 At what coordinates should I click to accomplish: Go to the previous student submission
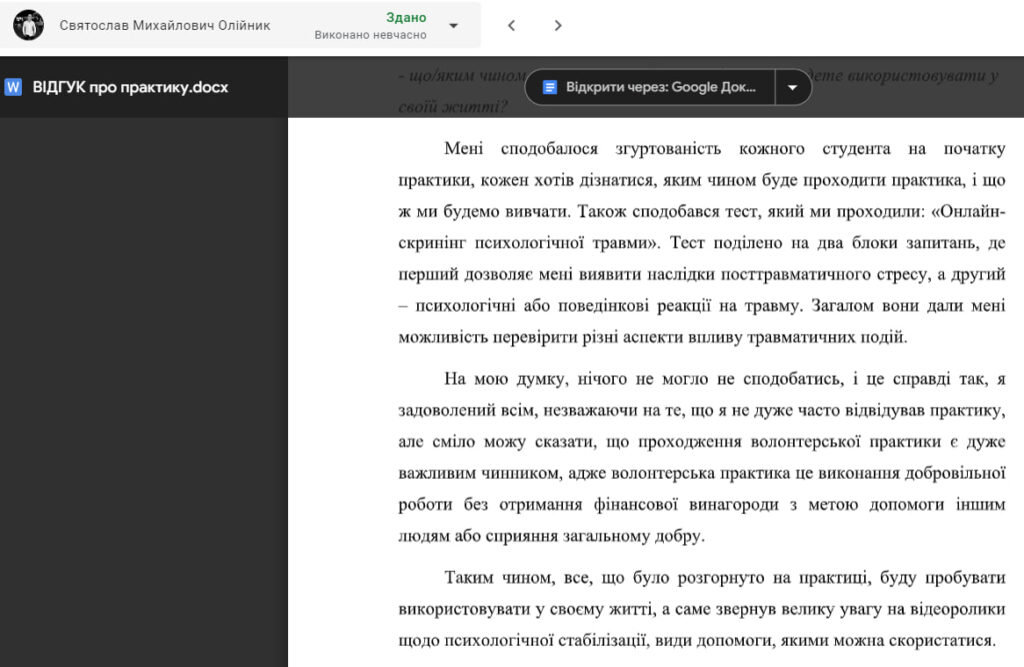point(511,25)
